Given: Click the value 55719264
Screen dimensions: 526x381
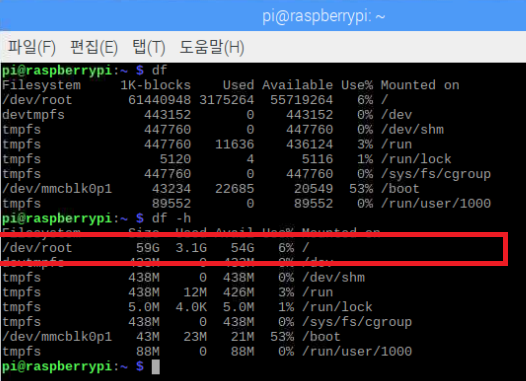Looking at the screenshot, I should (302, 100).
